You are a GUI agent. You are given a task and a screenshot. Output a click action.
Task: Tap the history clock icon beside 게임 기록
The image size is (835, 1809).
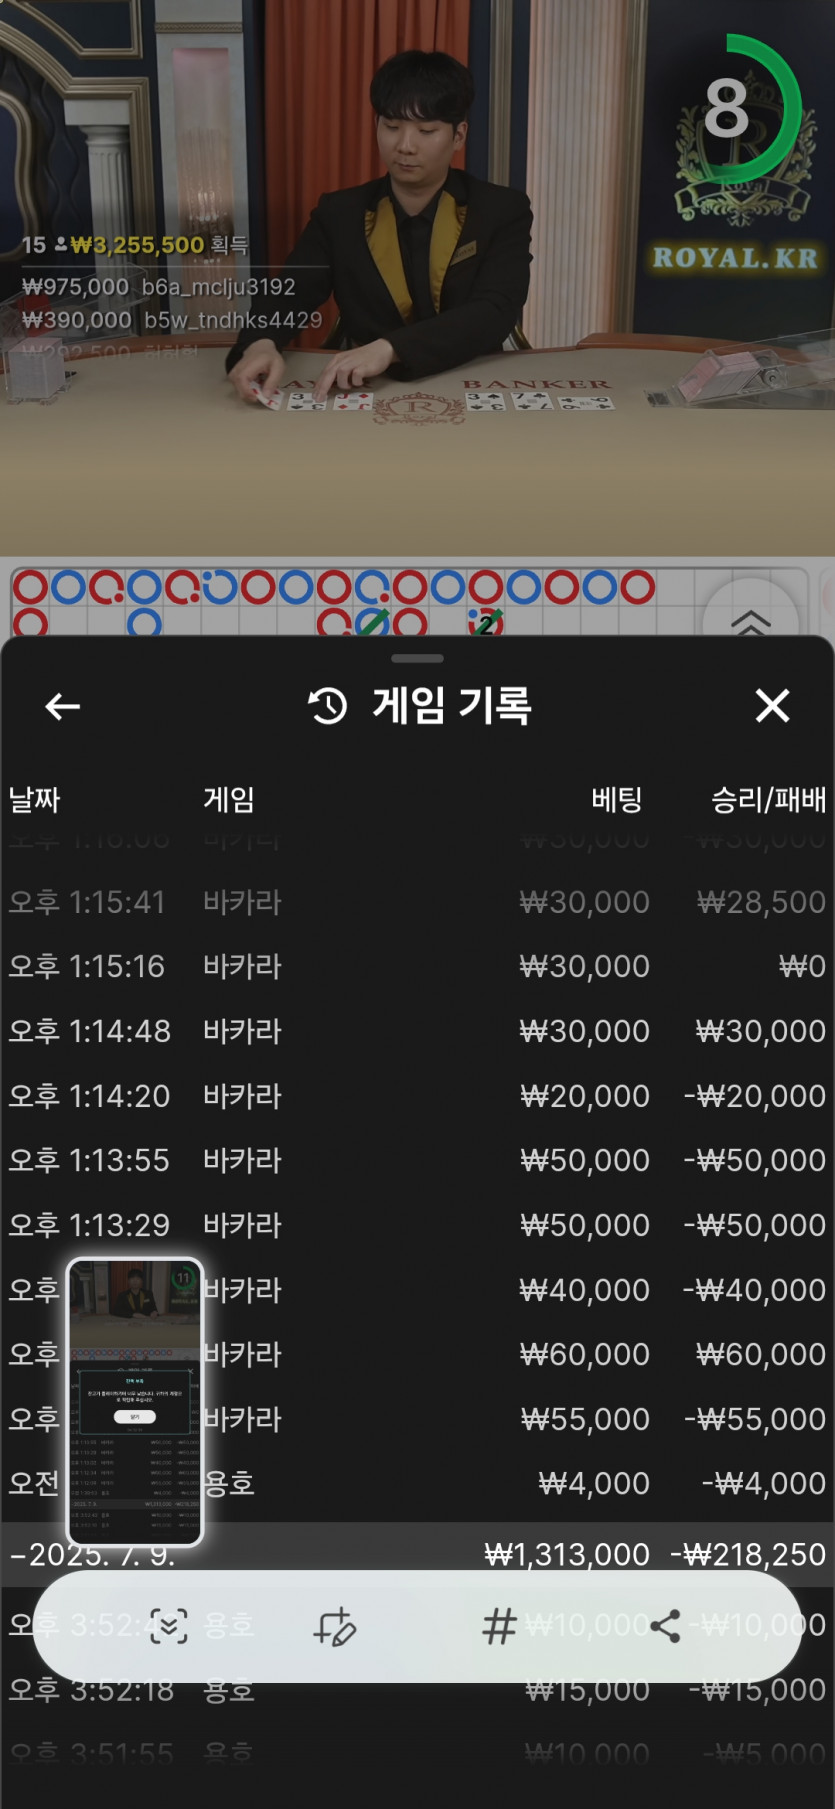(327, 706)
